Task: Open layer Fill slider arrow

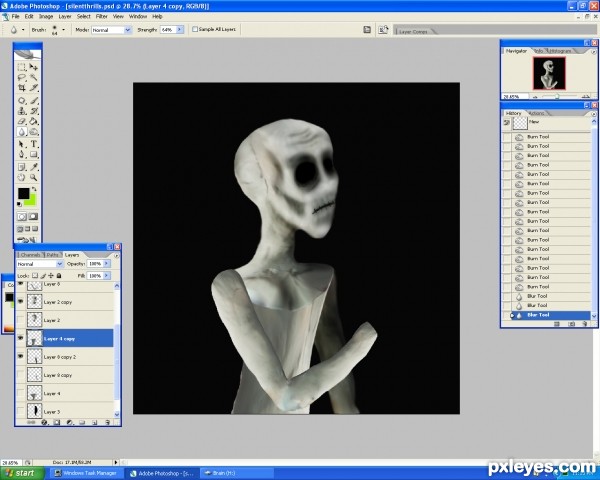Action: coord(106,276)
